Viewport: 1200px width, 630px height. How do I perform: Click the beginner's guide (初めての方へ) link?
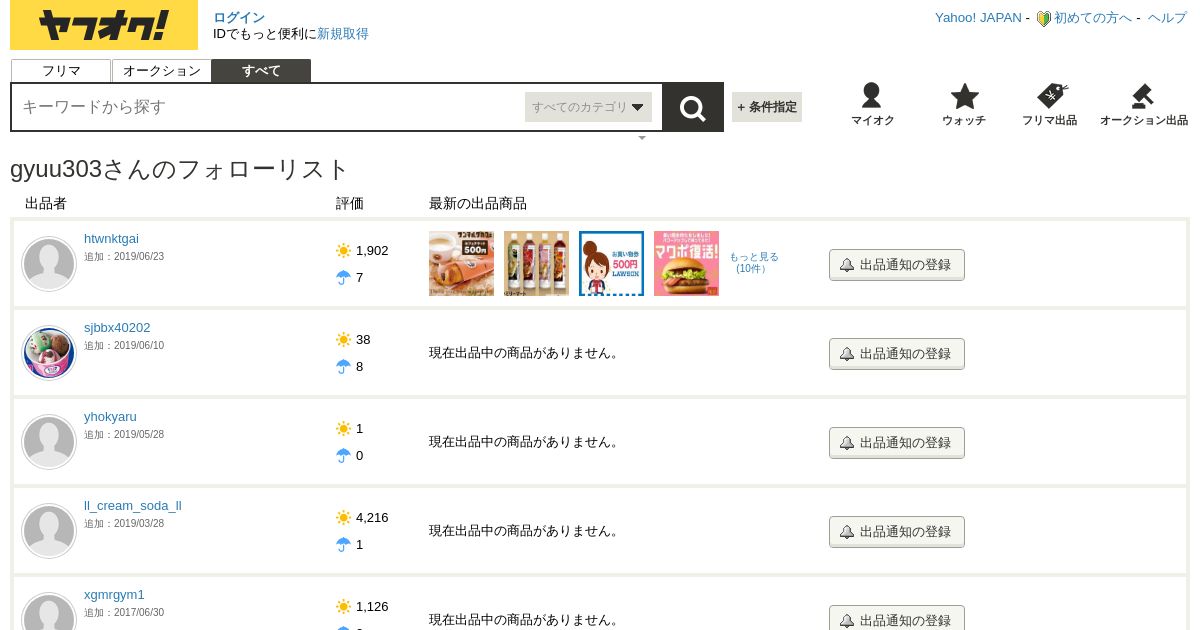coord(1092,18)
